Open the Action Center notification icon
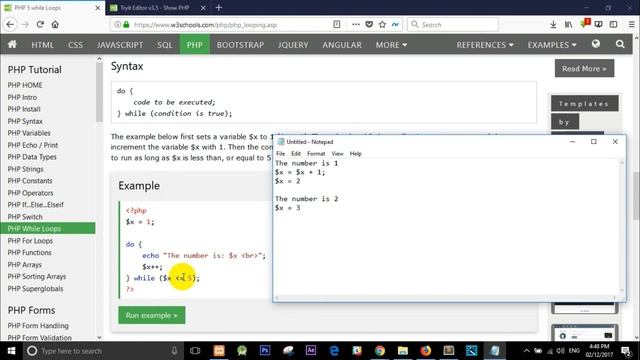 click(626, 351)
